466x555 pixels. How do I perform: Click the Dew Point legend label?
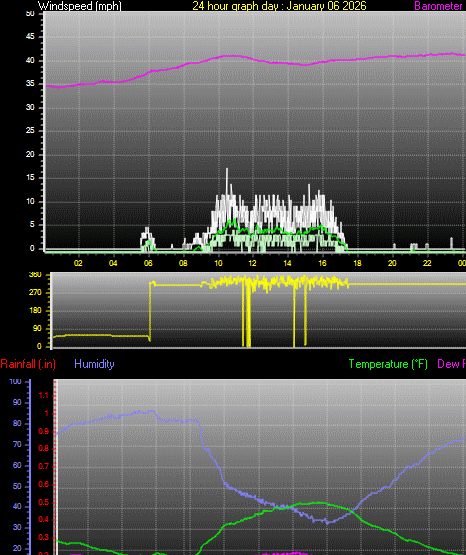(x=451, y=364)
